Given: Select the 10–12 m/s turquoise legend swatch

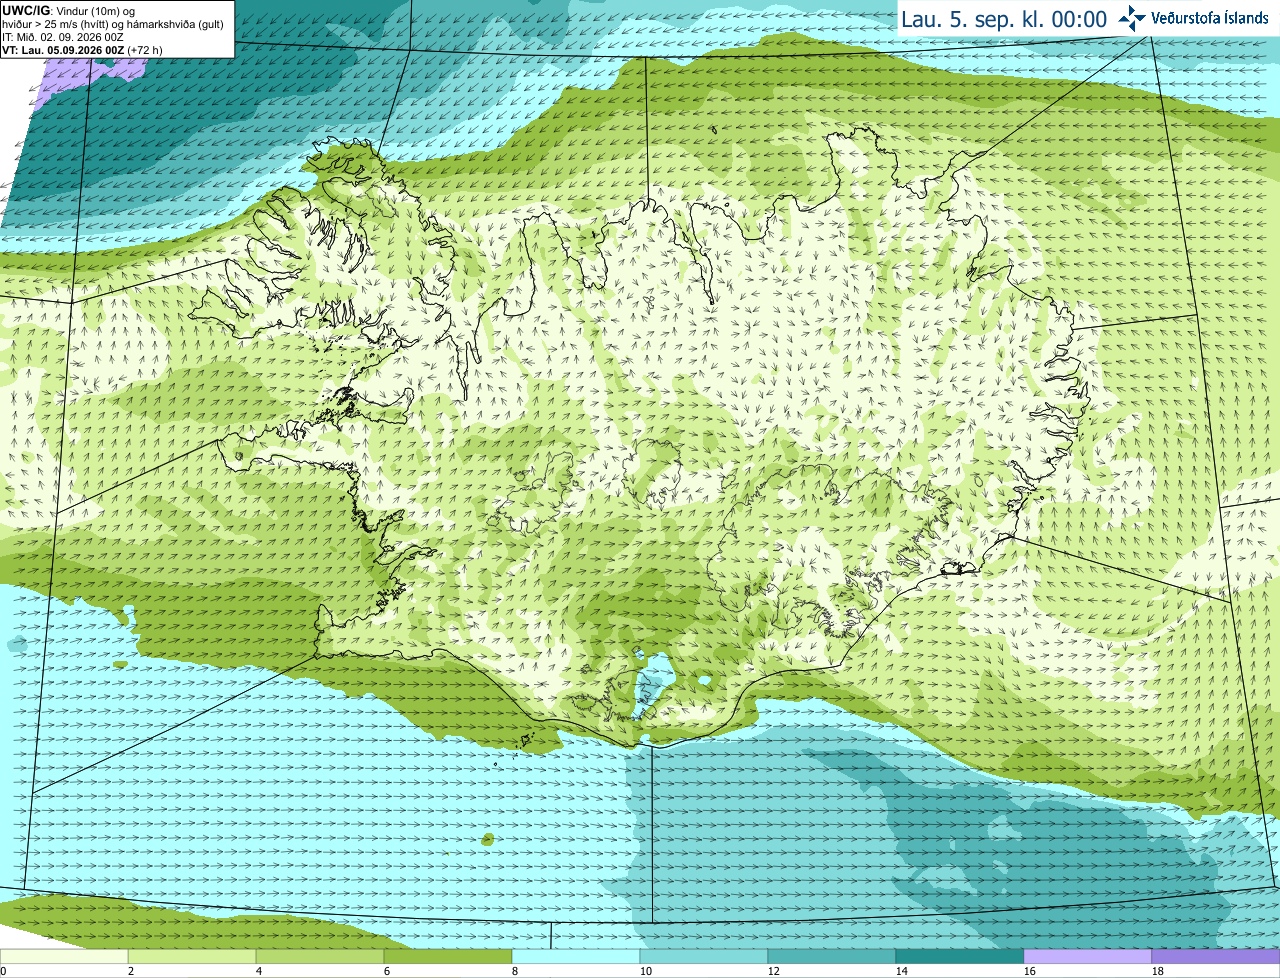Looking at the screenshot, I should tap(704, 957).
